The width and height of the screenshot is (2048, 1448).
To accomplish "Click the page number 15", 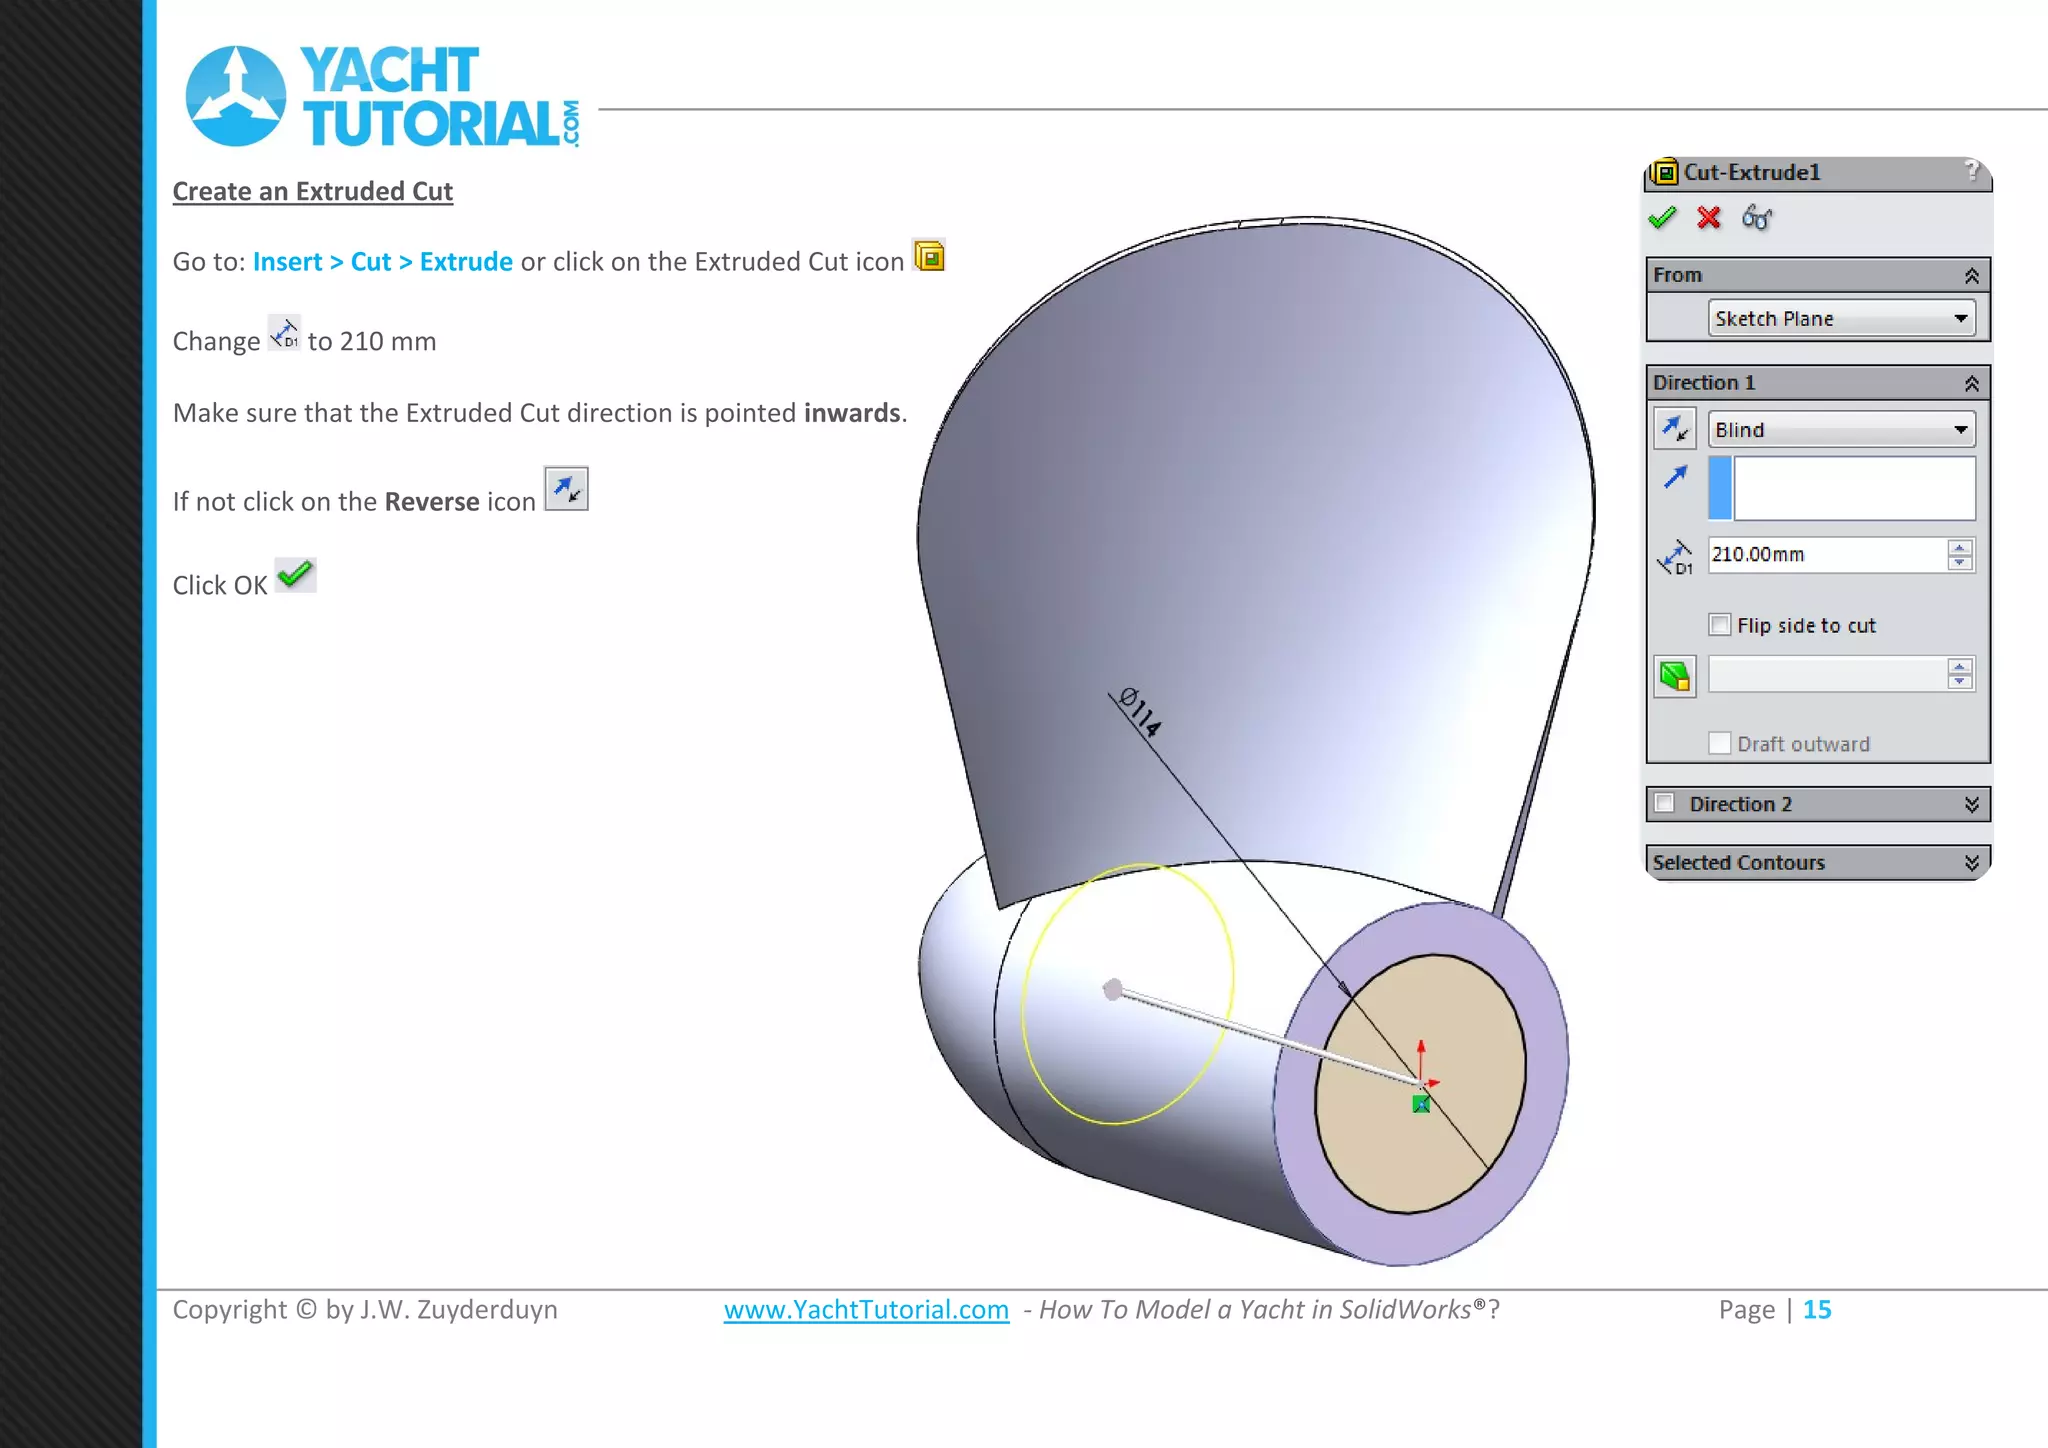I will (1817, 1310).
